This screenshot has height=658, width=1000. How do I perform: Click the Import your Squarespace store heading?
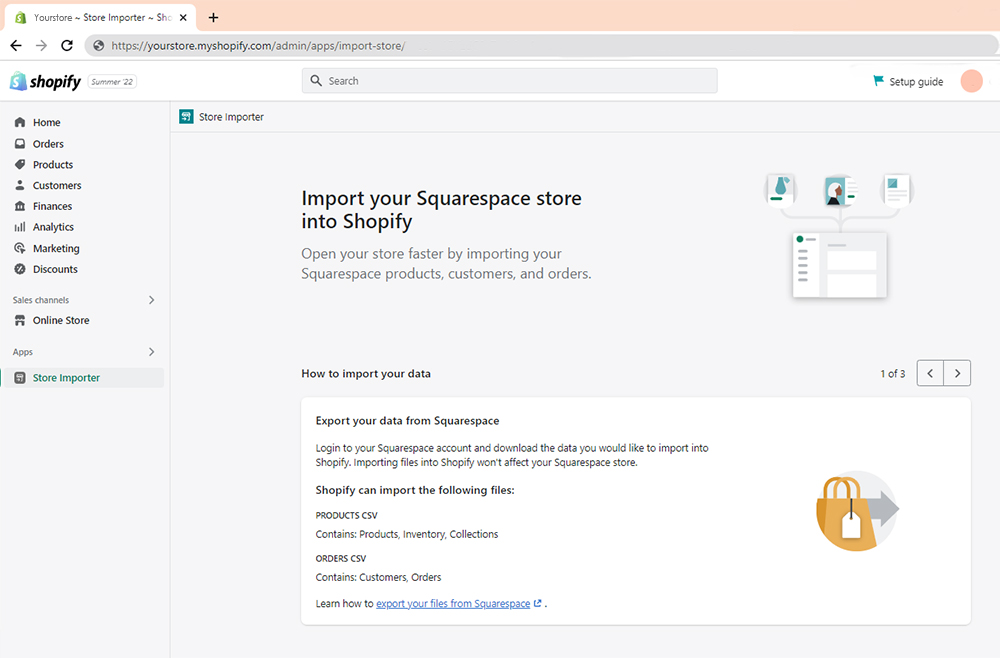(441, 210)
